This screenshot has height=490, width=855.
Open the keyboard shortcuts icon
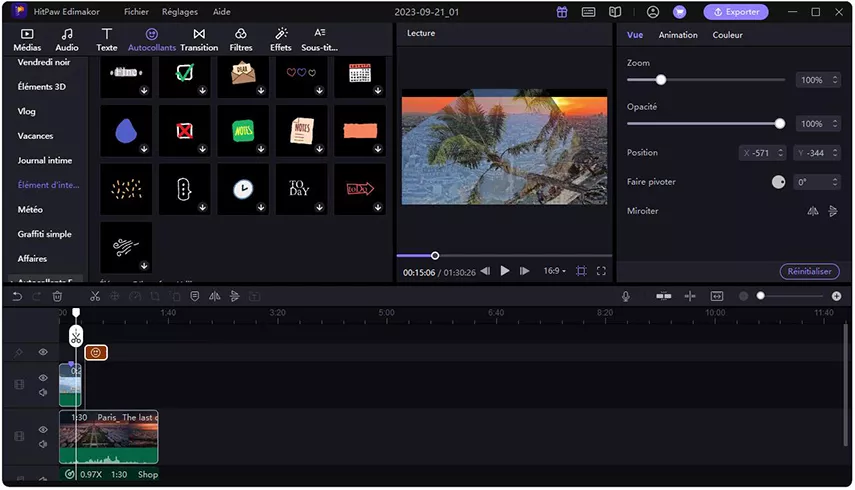point(588,12)
